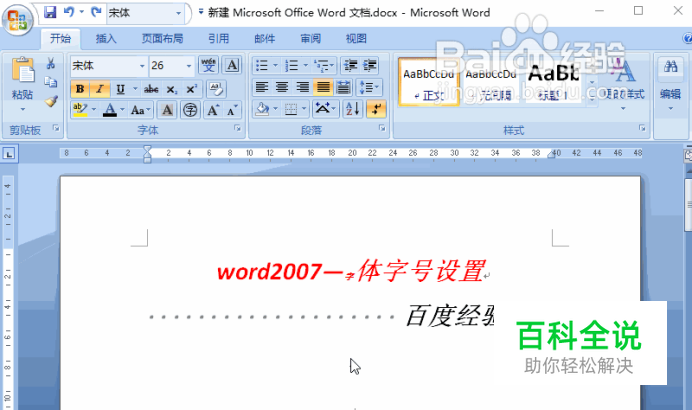Open clipboard pane launcher 剪贴板

tap(56, 128)
